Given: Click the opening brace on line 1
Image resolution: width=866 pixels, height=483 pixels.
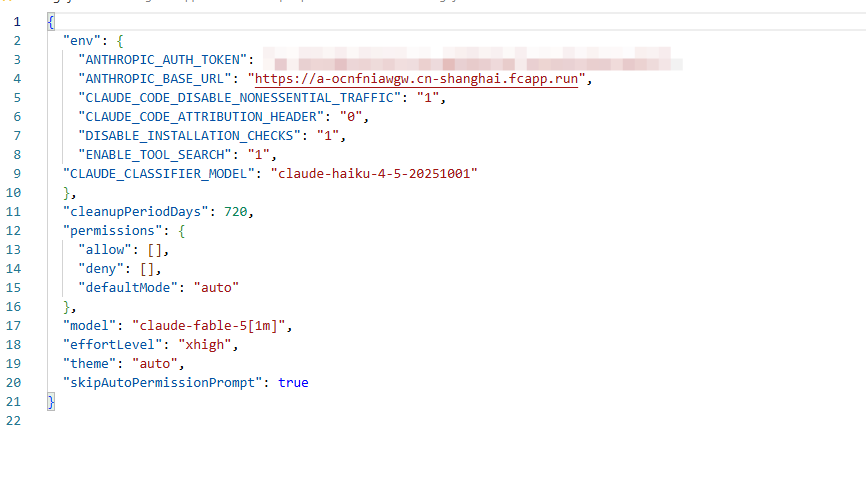Looking at the screenshot, I should pos(51,22).
